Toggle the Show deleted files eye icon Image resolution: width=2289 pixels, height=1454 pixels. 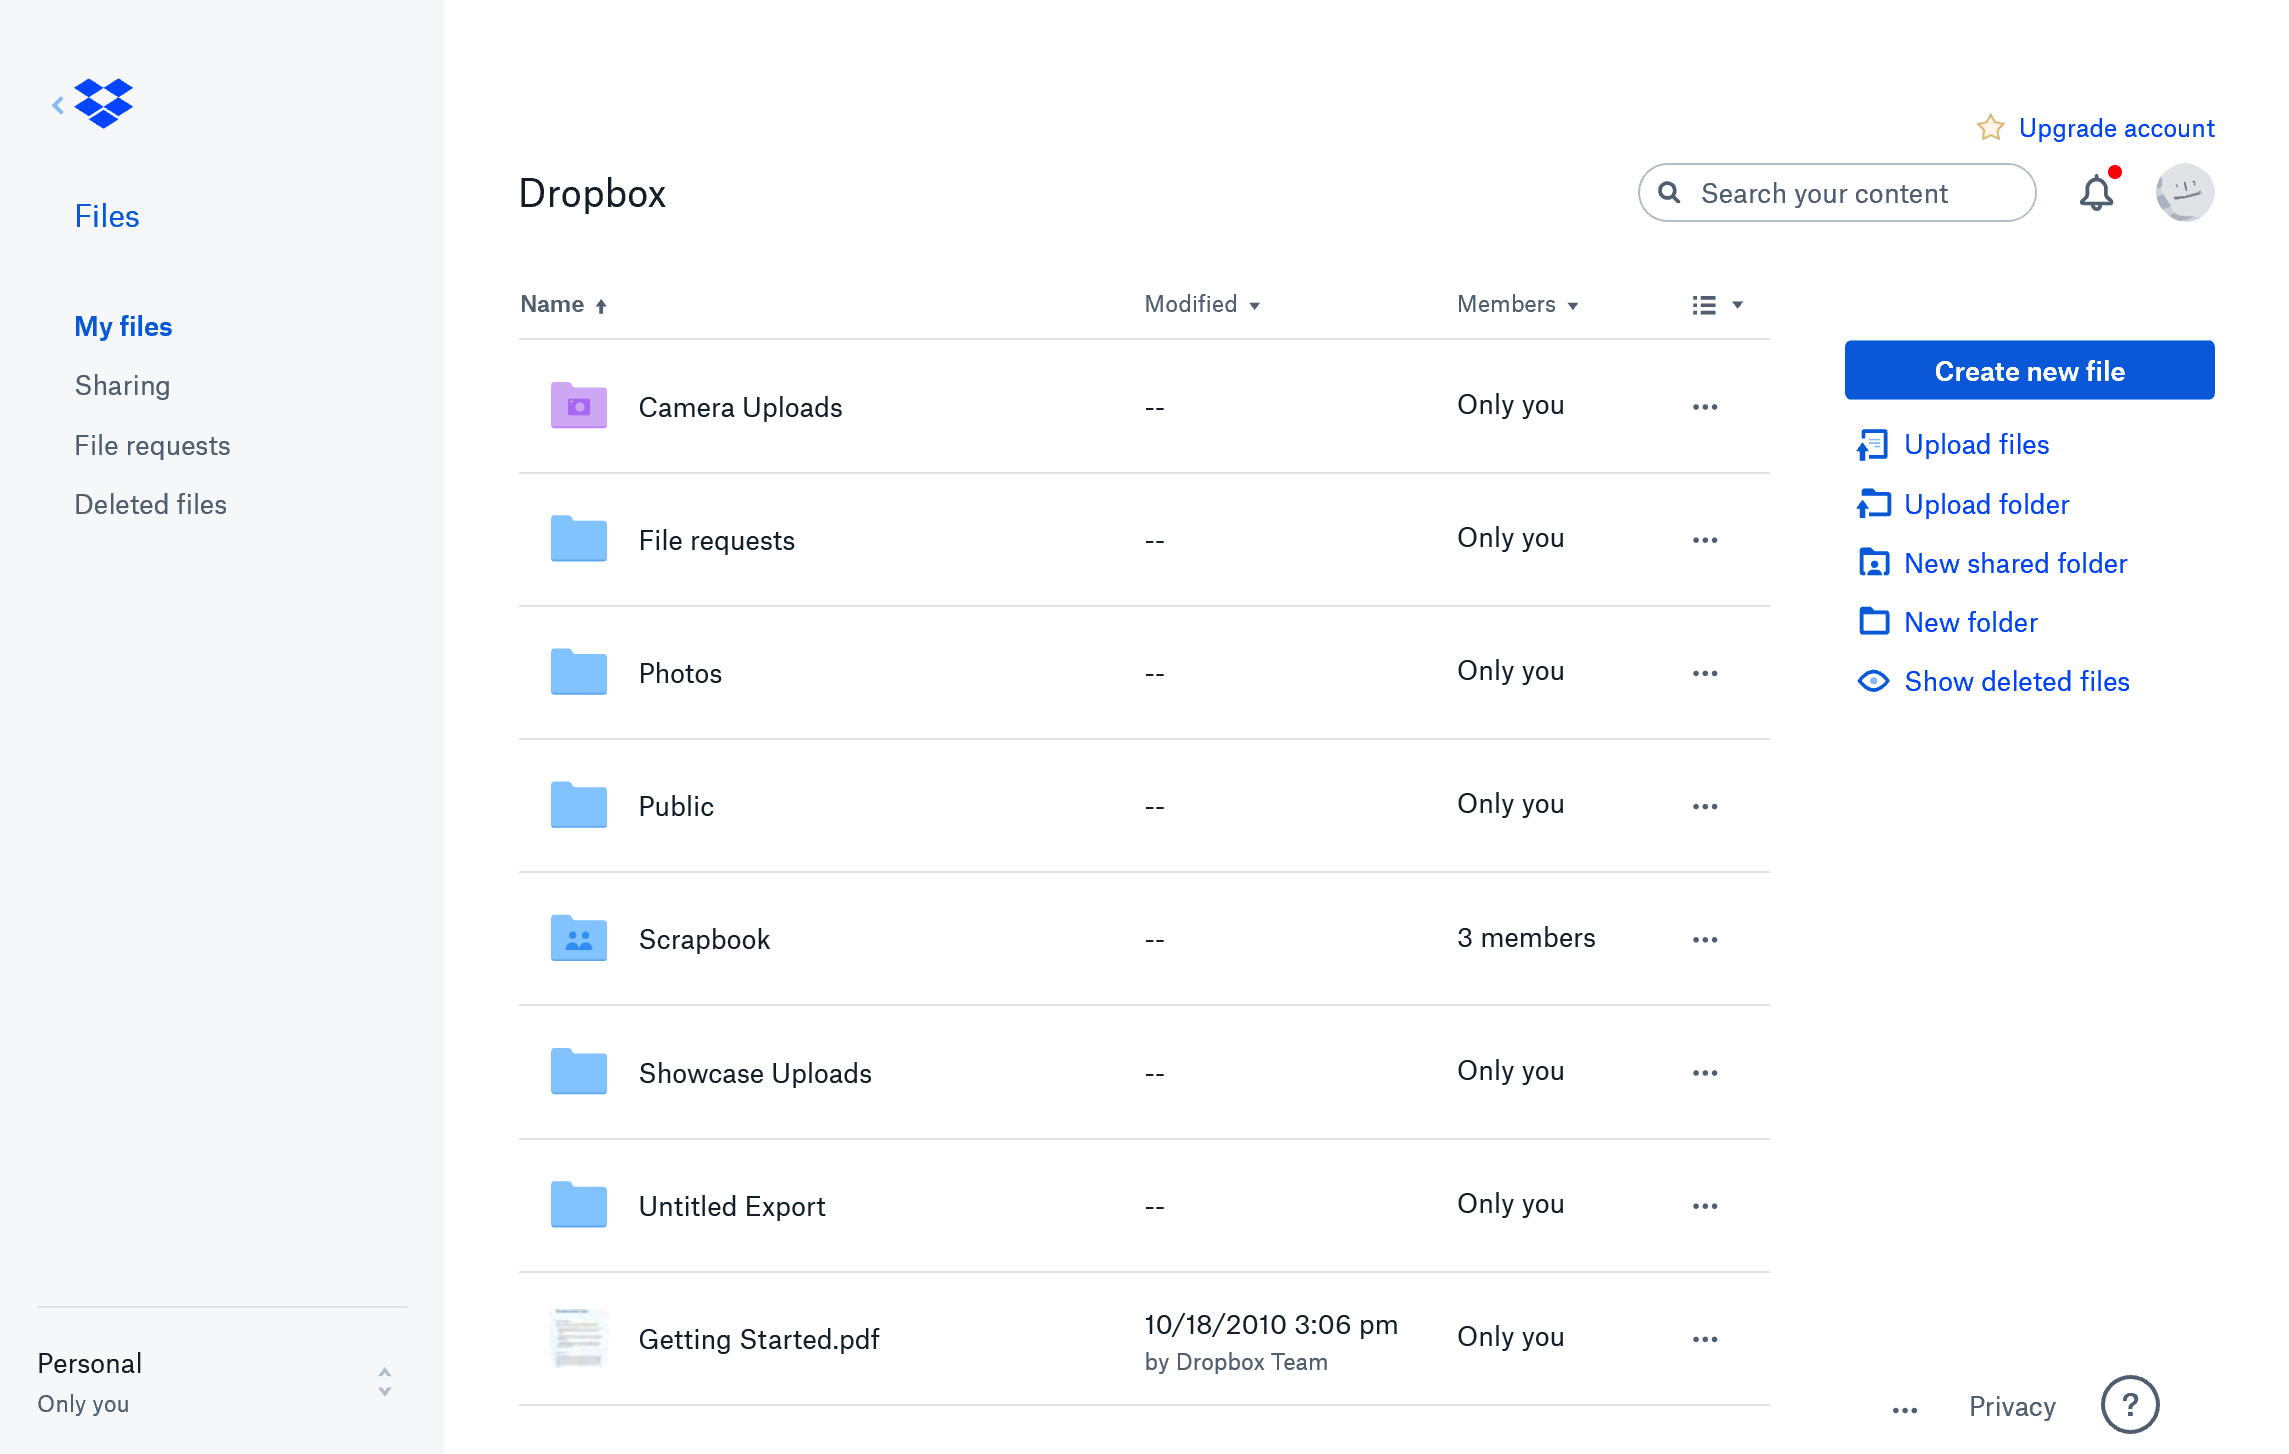click(1873, 681)
